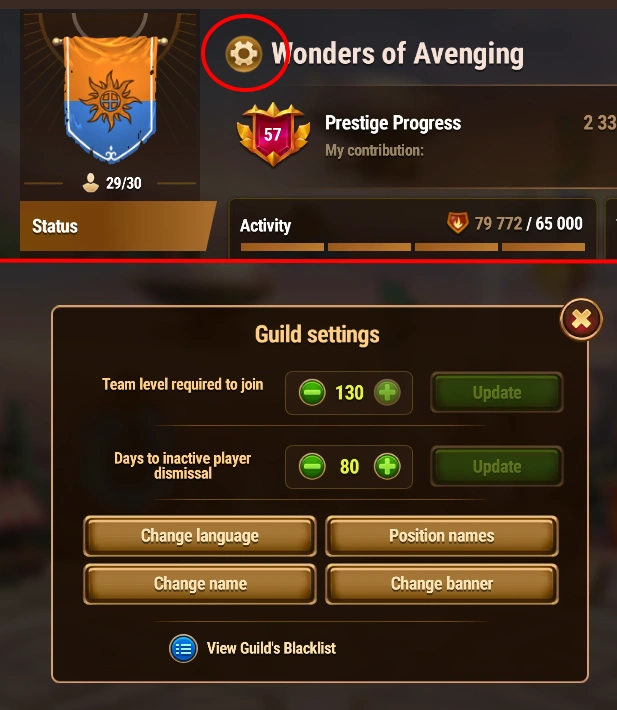Update inactive dismissal days setting
Screen dimensions: 617x710
tap(497, 466)
